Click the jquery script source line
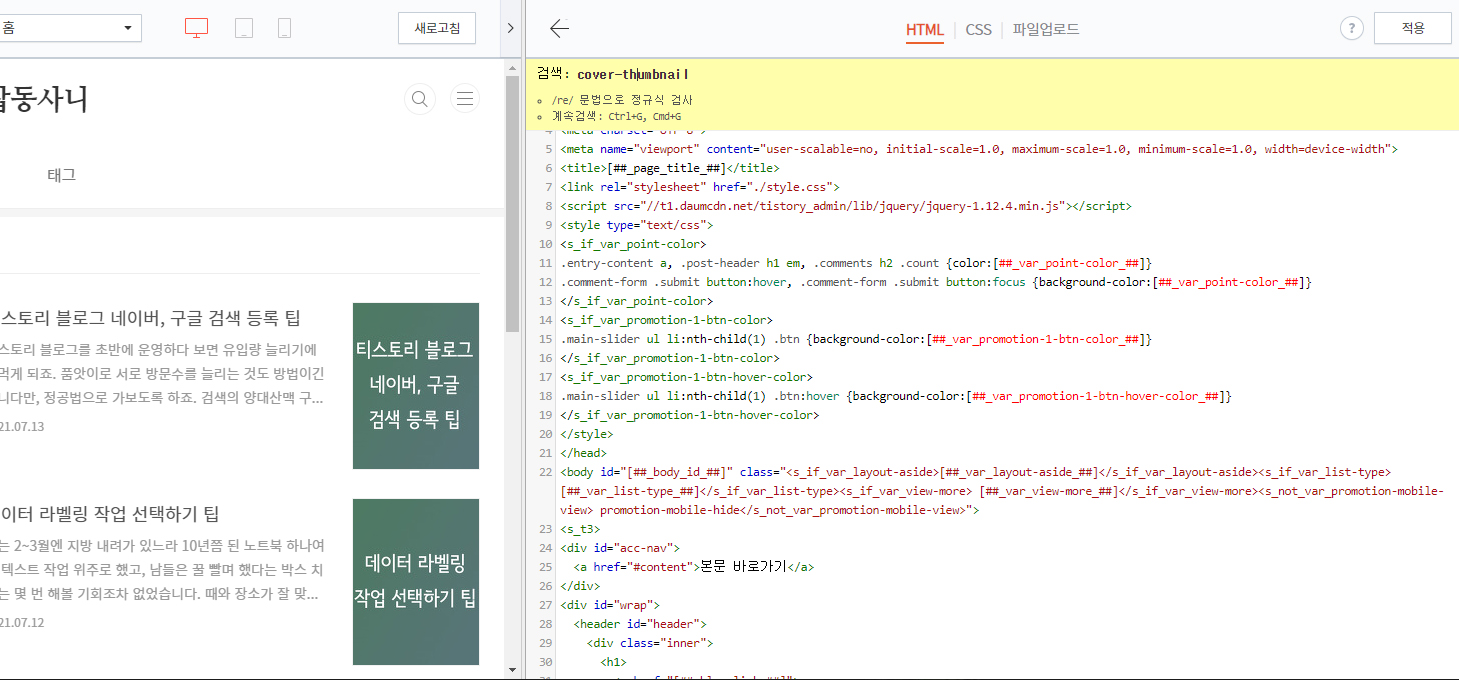Image resolution: width=1459 pixels, height=680 pixels. (x=846, y=206)
